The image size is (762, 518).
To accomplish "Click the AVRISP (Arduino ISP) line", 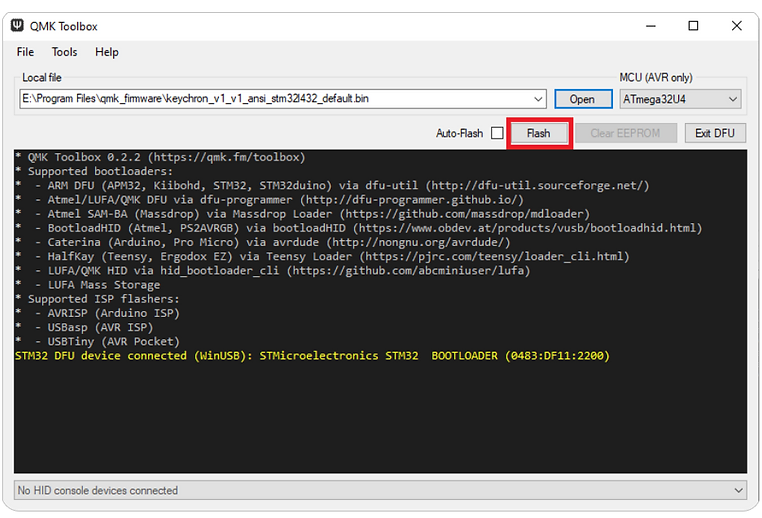I will pos(97,313).
